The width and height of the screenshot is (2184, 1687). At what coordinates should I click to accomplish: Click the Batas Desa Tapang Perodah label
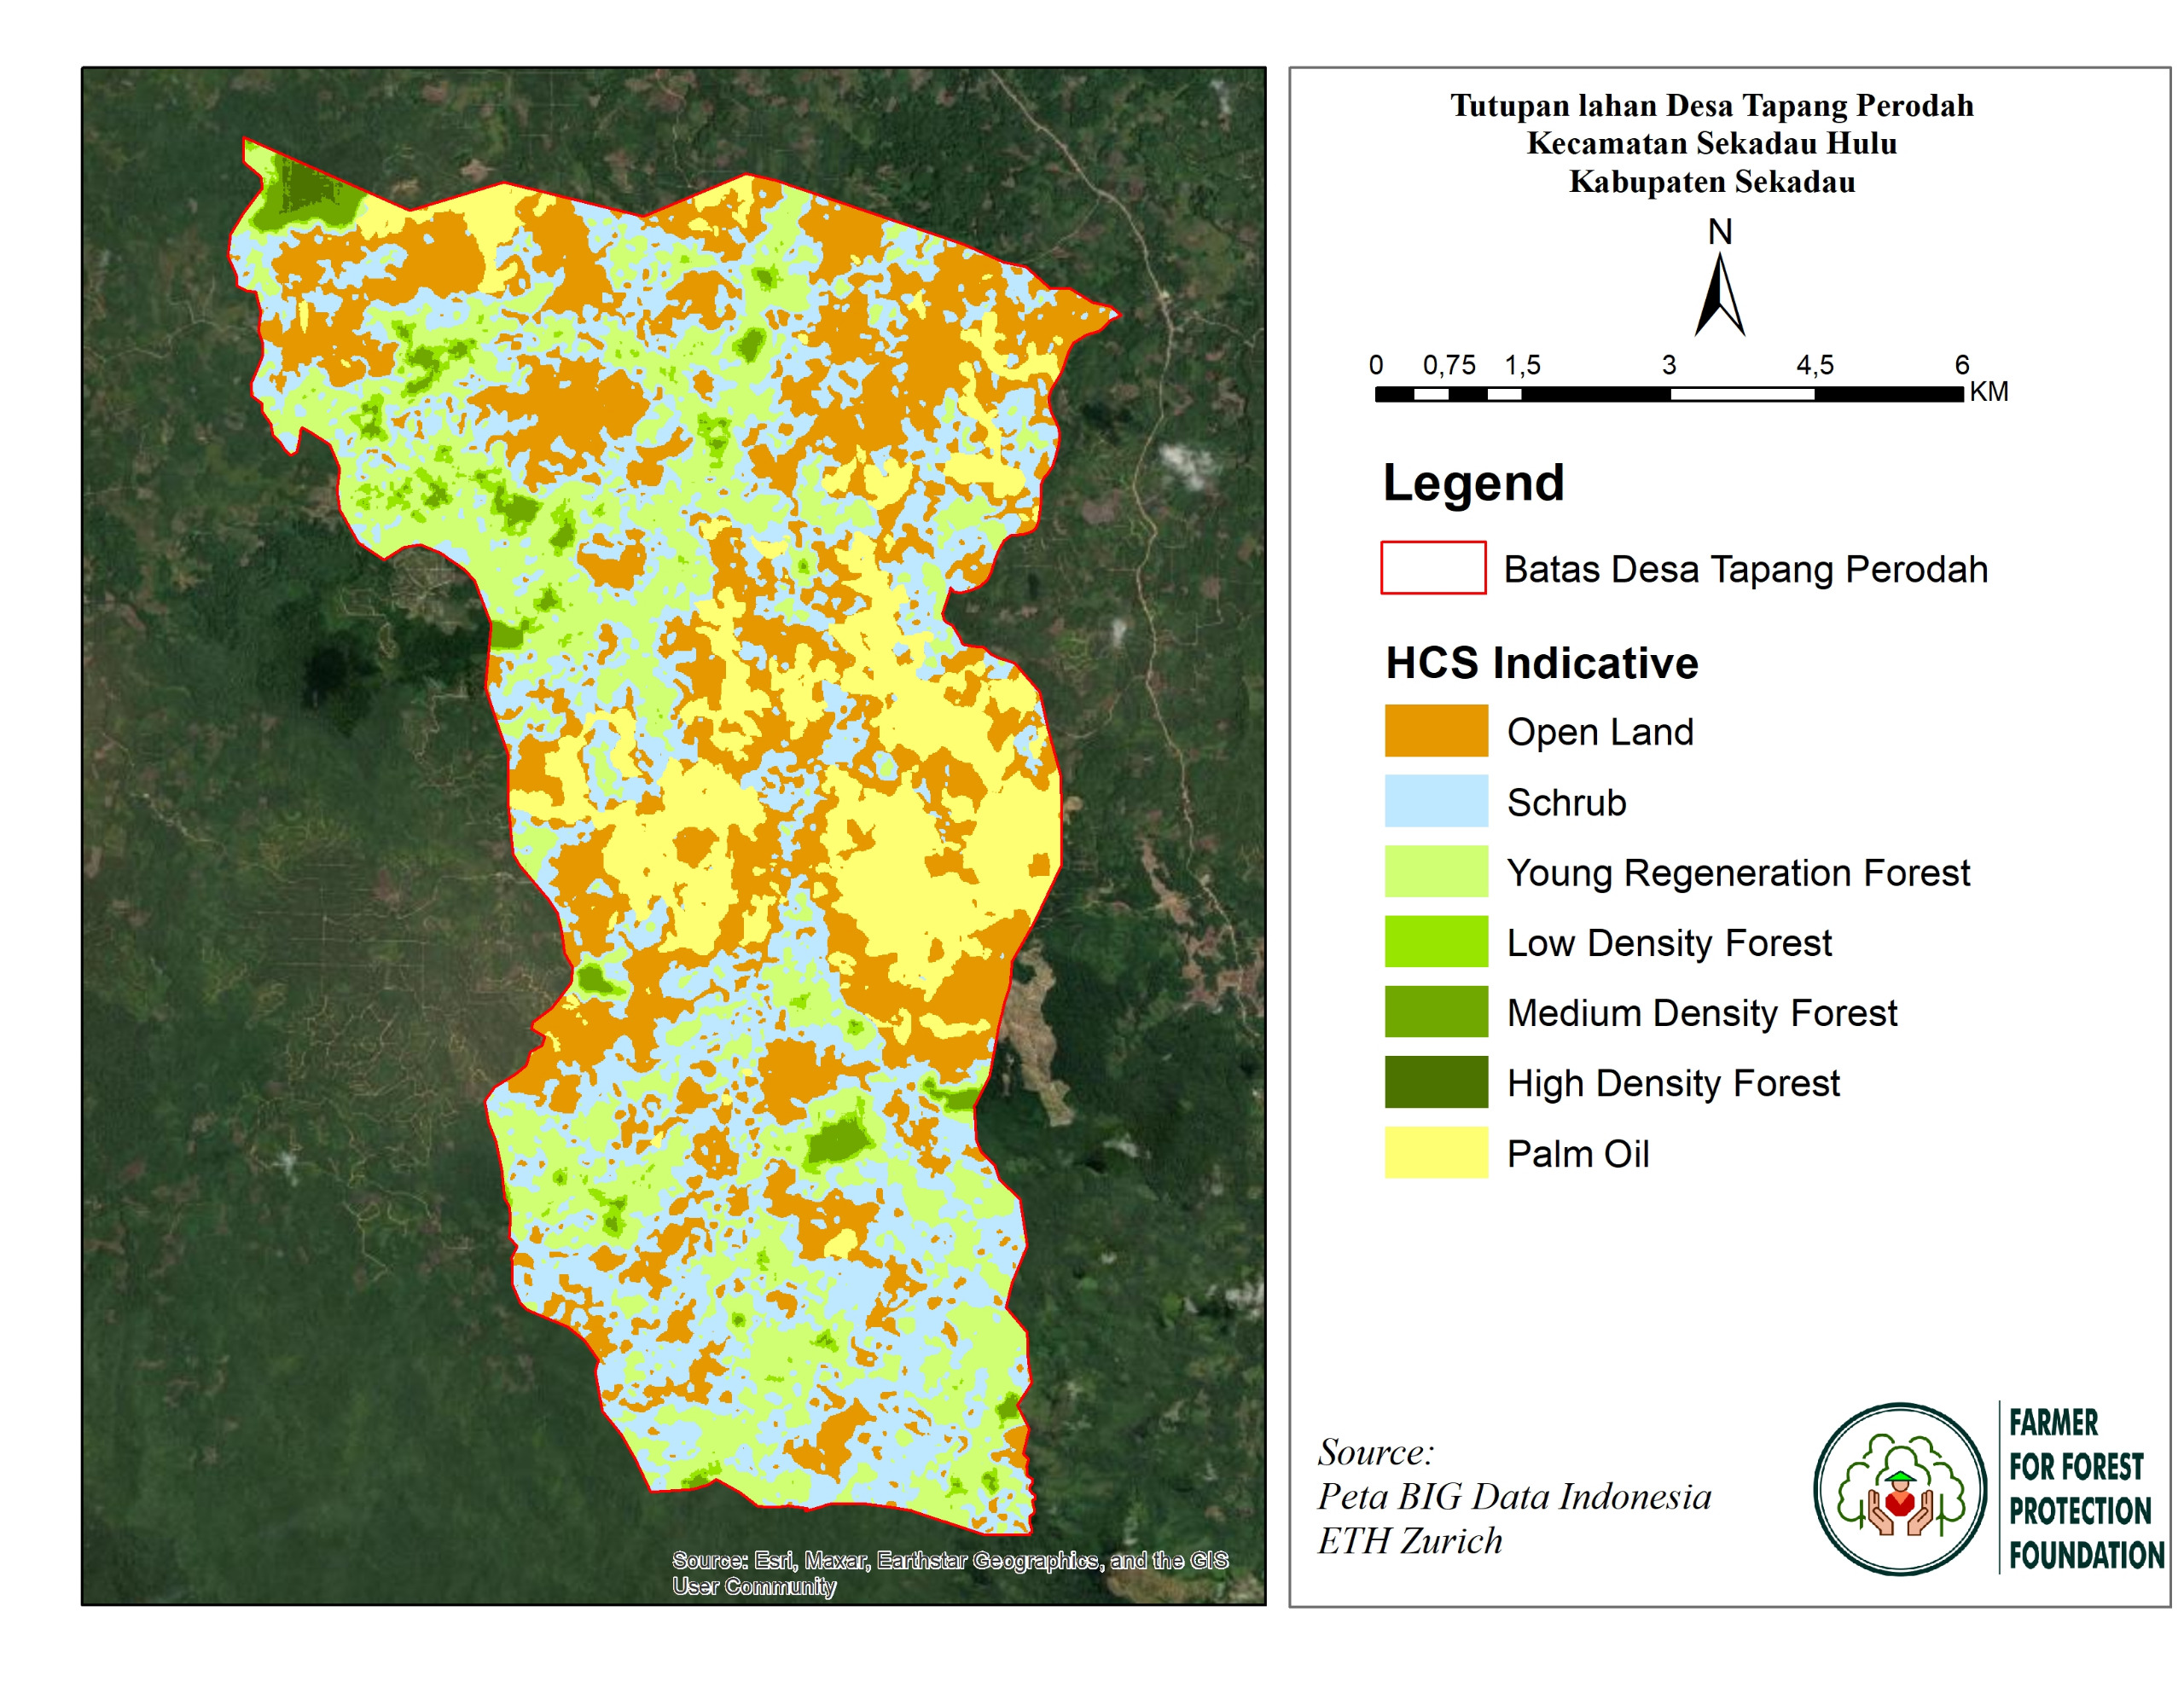pos(1745,569)
